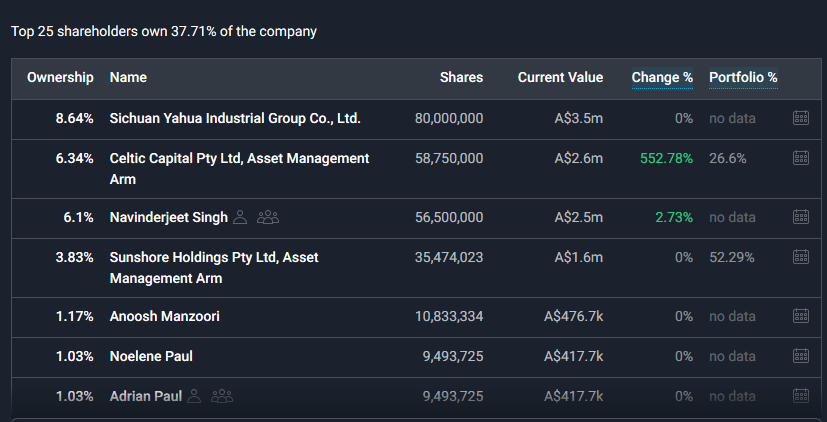Open calendar icon for Sunshore Holdings row
This screenshot has width=827, height=422.
tap(801, 257)
